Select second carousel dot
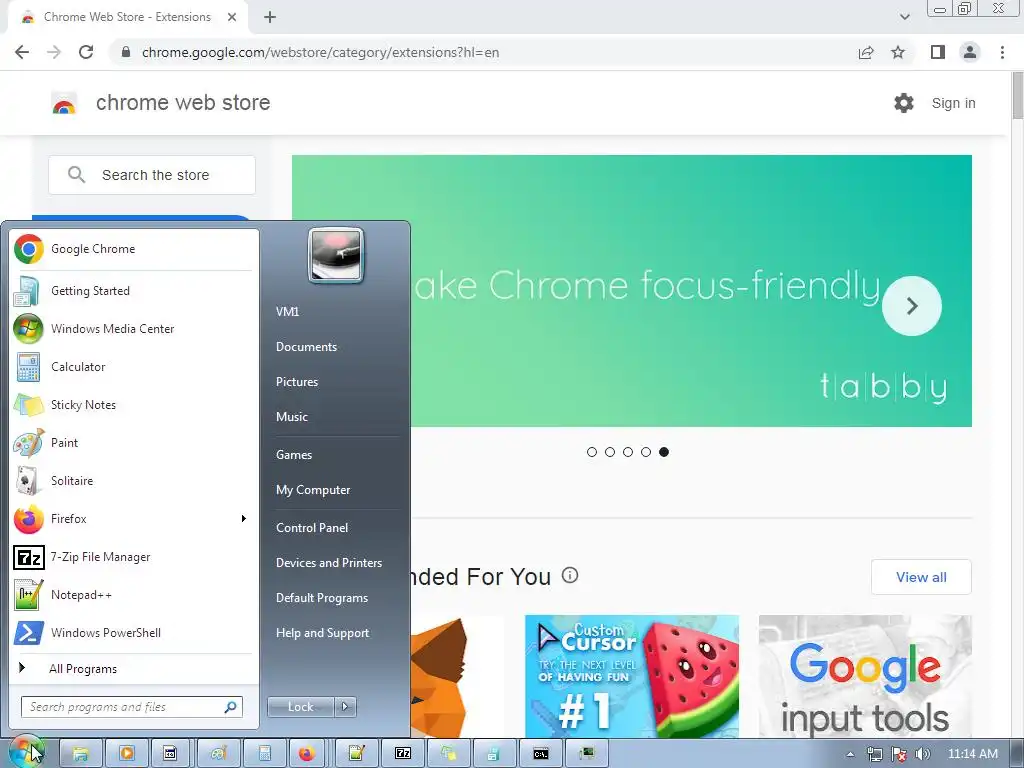This screenshot has height=768, width=1024. (610, 452)
